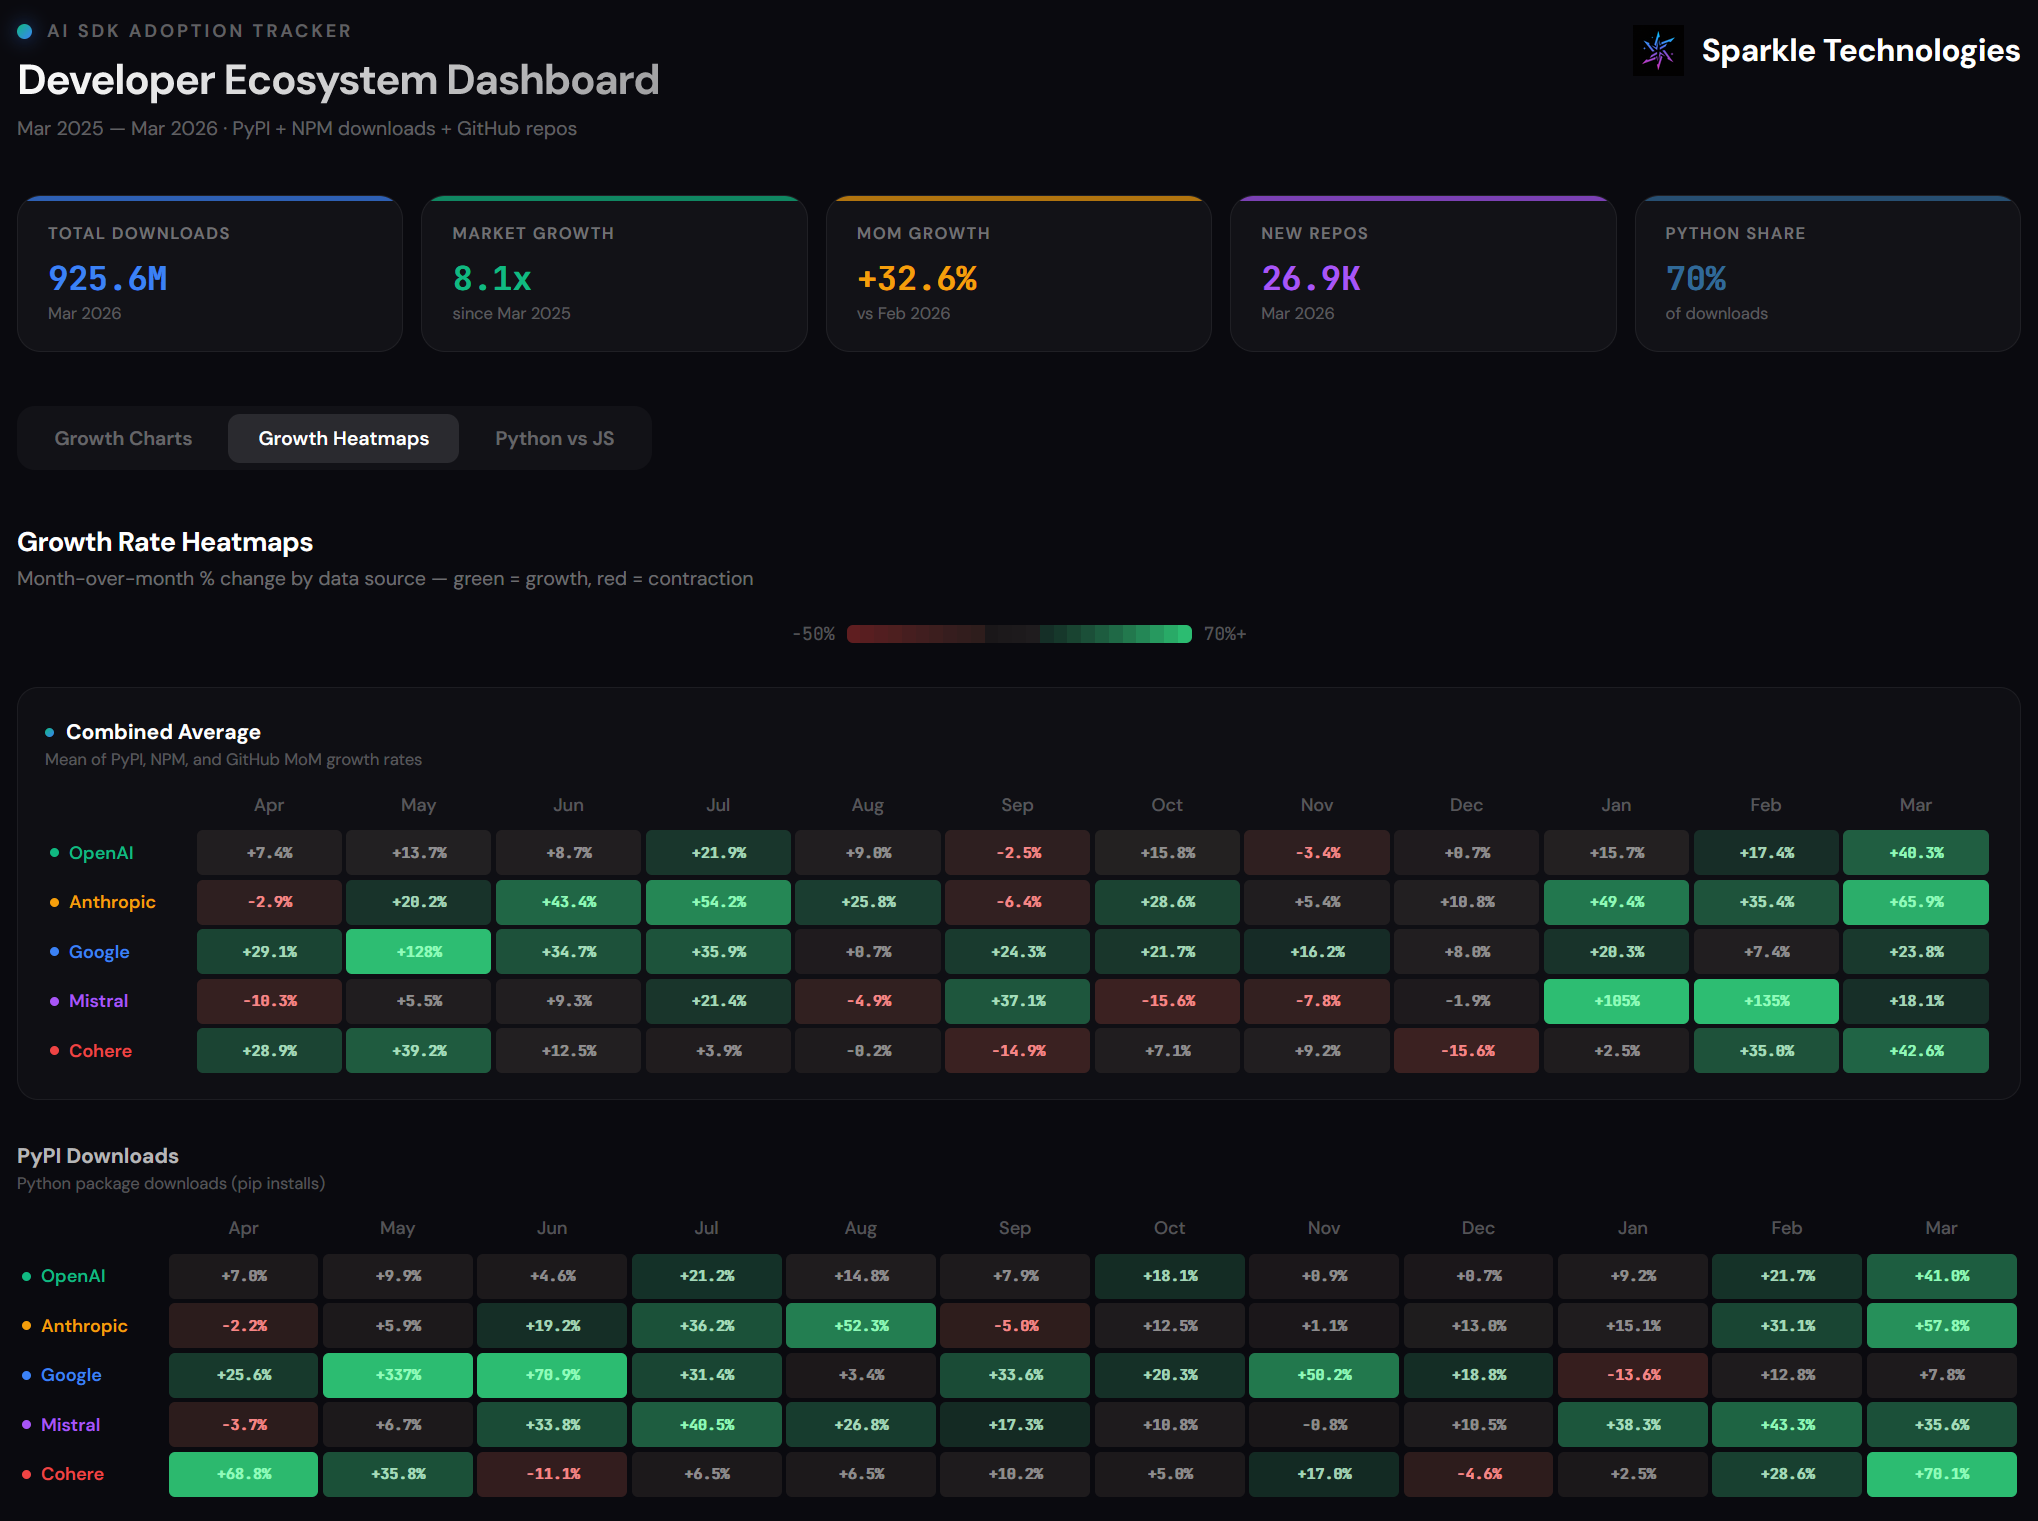The image size is (2038, 1521).
Task: Click the +43.4% Anthropic June cell
Action: pos(568,902)
